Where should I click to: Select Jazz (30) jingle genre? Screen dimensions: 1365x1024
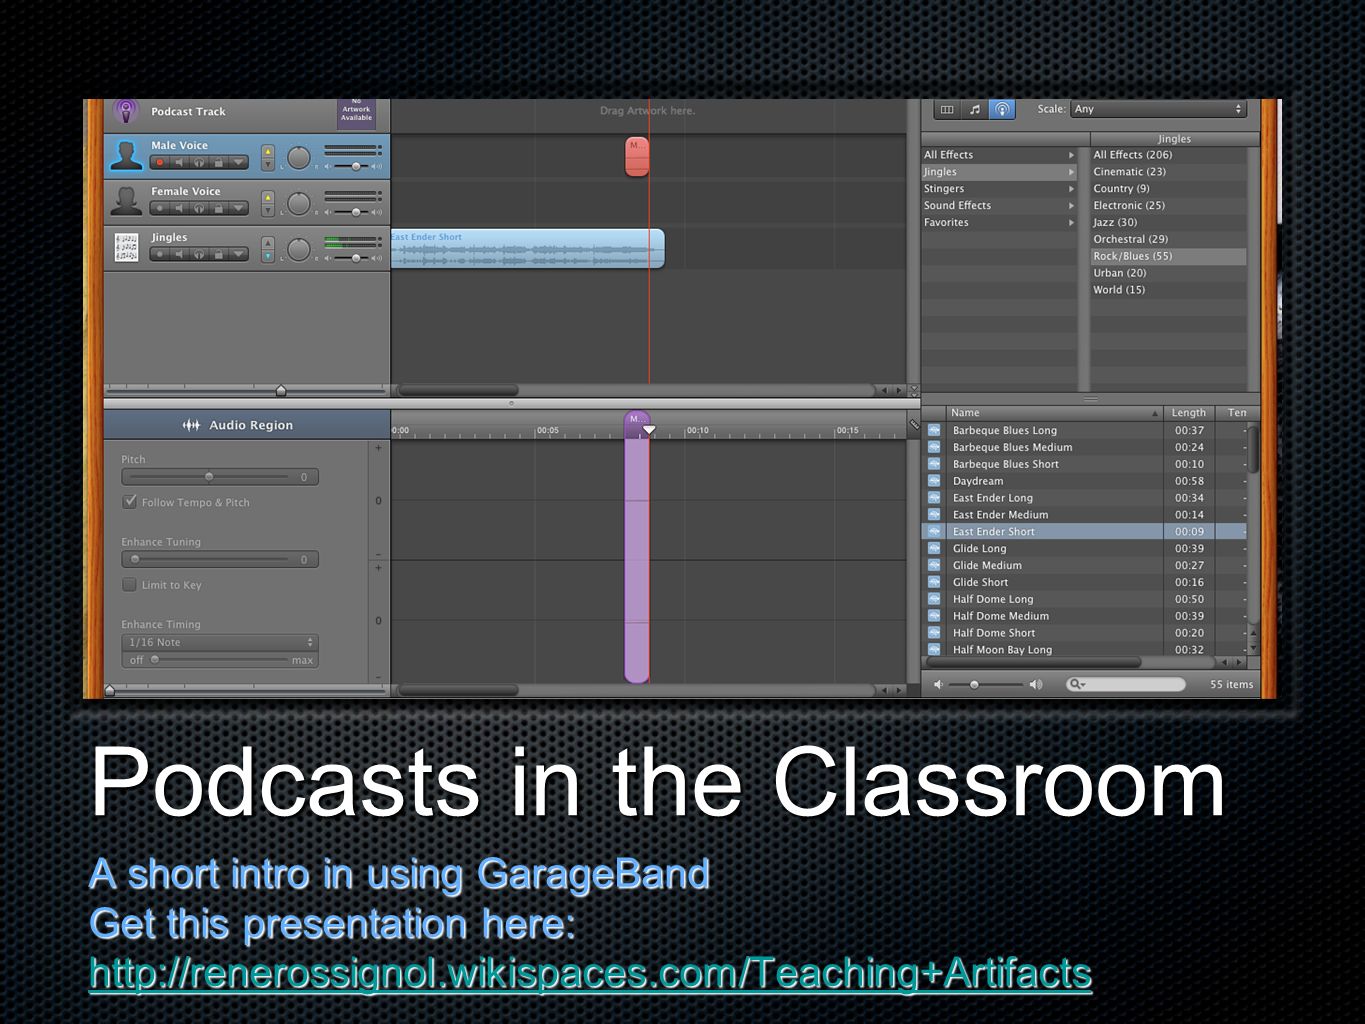point(1168,223)
